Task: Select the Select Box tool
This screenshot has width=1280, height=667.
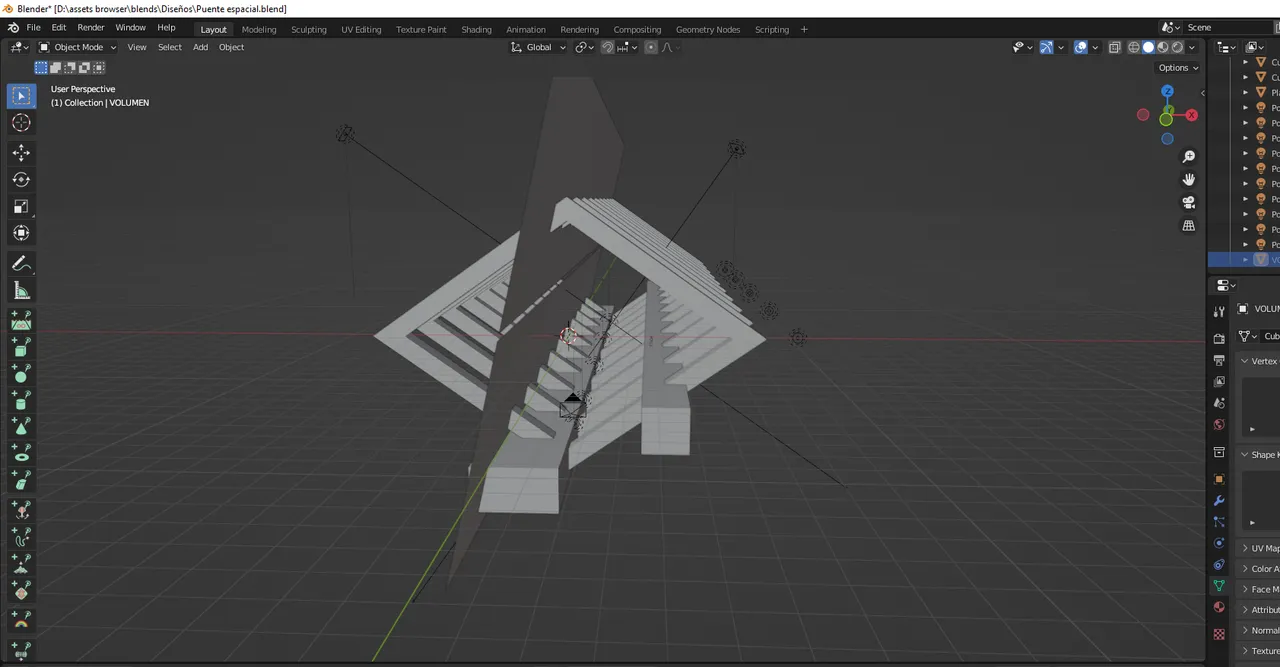Action: [x=21, y=96]
